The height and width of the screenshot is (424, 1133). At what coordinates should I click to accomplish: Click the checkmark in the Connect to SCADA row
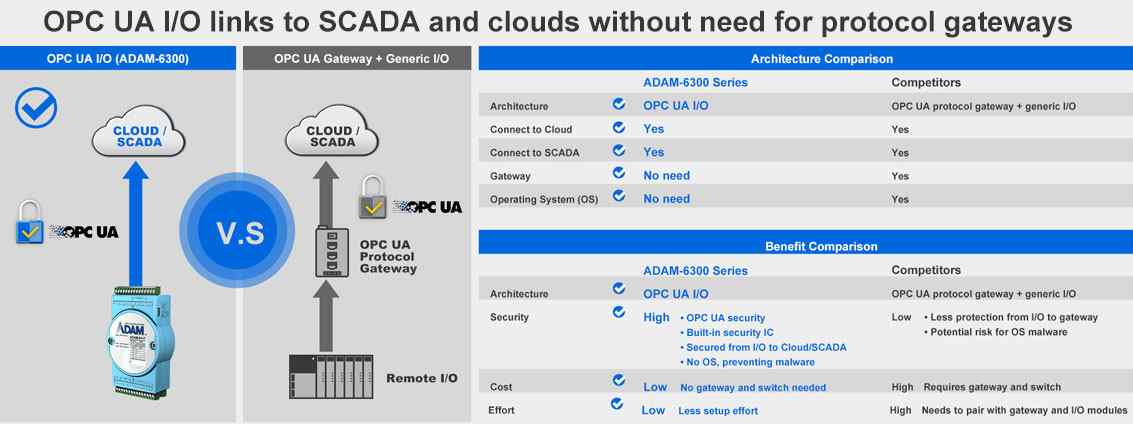click(619, 150)
